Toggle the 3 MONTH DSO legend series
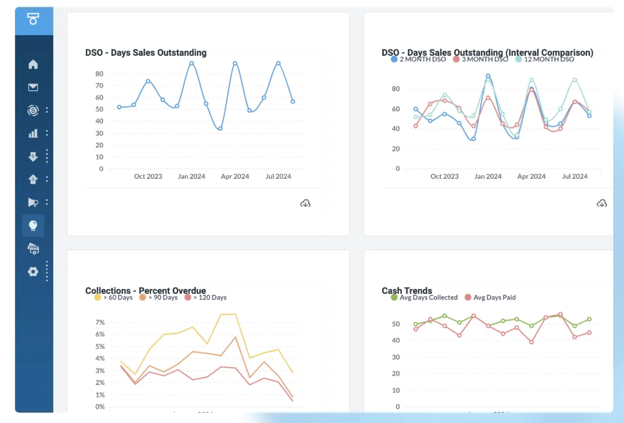This screenshot has width=624, height=423. tap(482, 60)
